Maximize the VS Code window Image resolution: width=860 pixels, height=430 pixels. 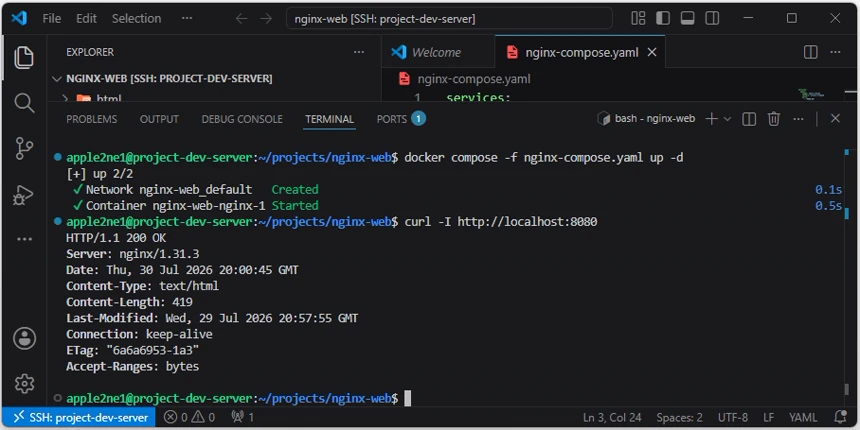pos(791,18)
